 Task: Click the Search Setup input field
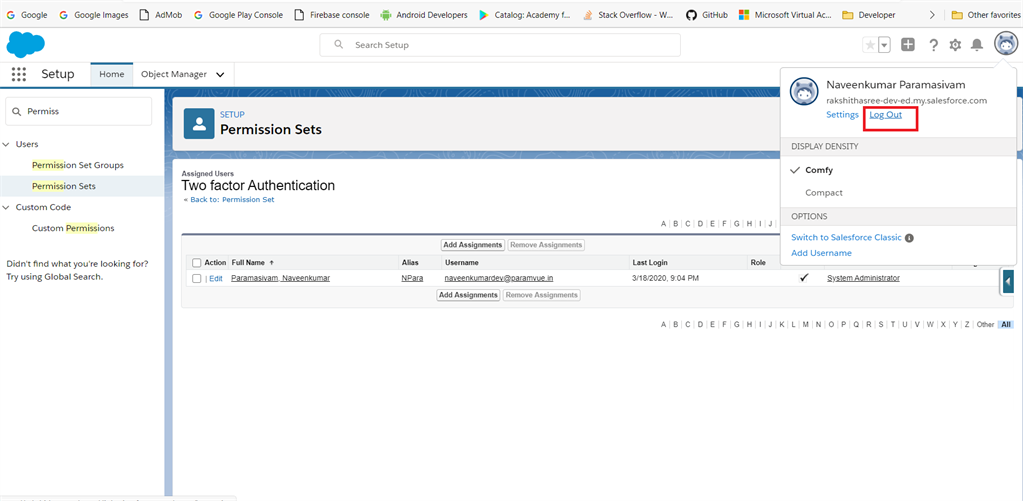click(x=500, y=45)
